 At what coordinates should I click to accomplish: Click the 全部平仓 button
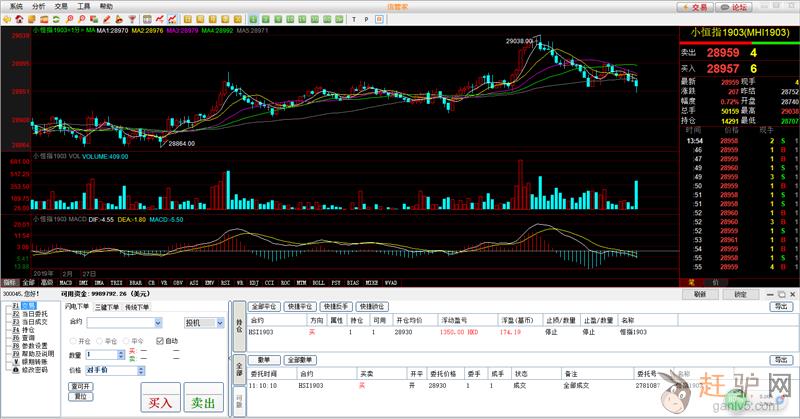264,305
